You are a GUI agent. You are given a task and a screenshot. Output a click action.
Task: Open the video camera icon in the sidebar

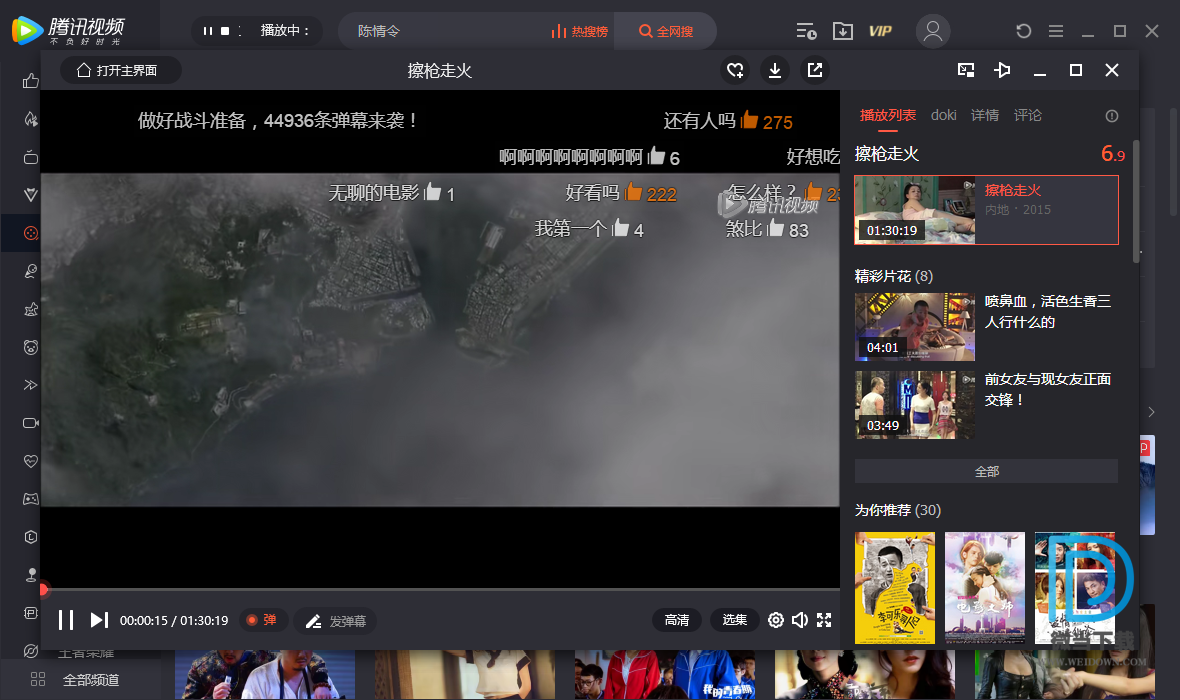tap(31, 423)
